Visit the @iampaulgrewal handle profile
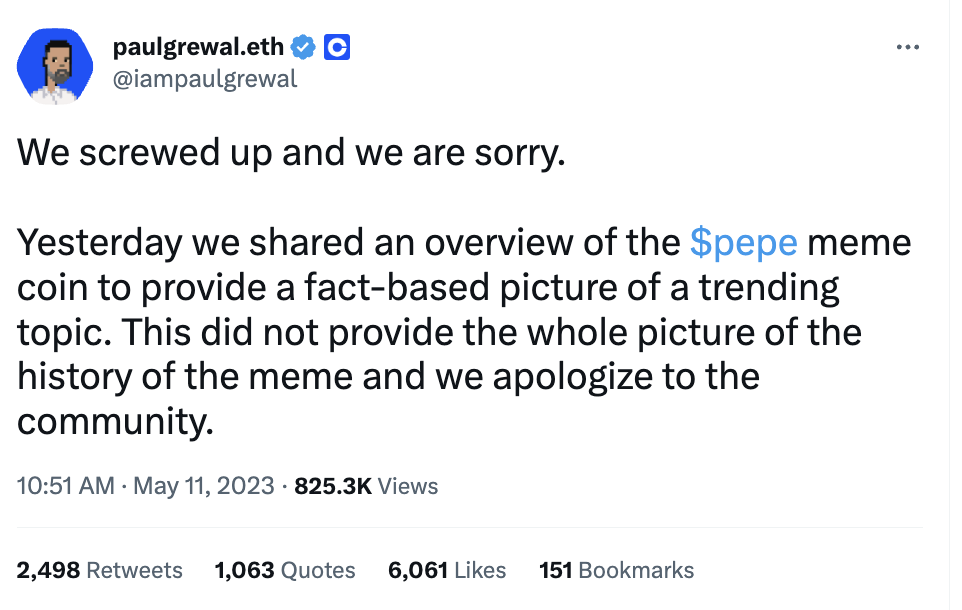The width and height of the screenshot is (962, 610). click(x=205, y=79)
